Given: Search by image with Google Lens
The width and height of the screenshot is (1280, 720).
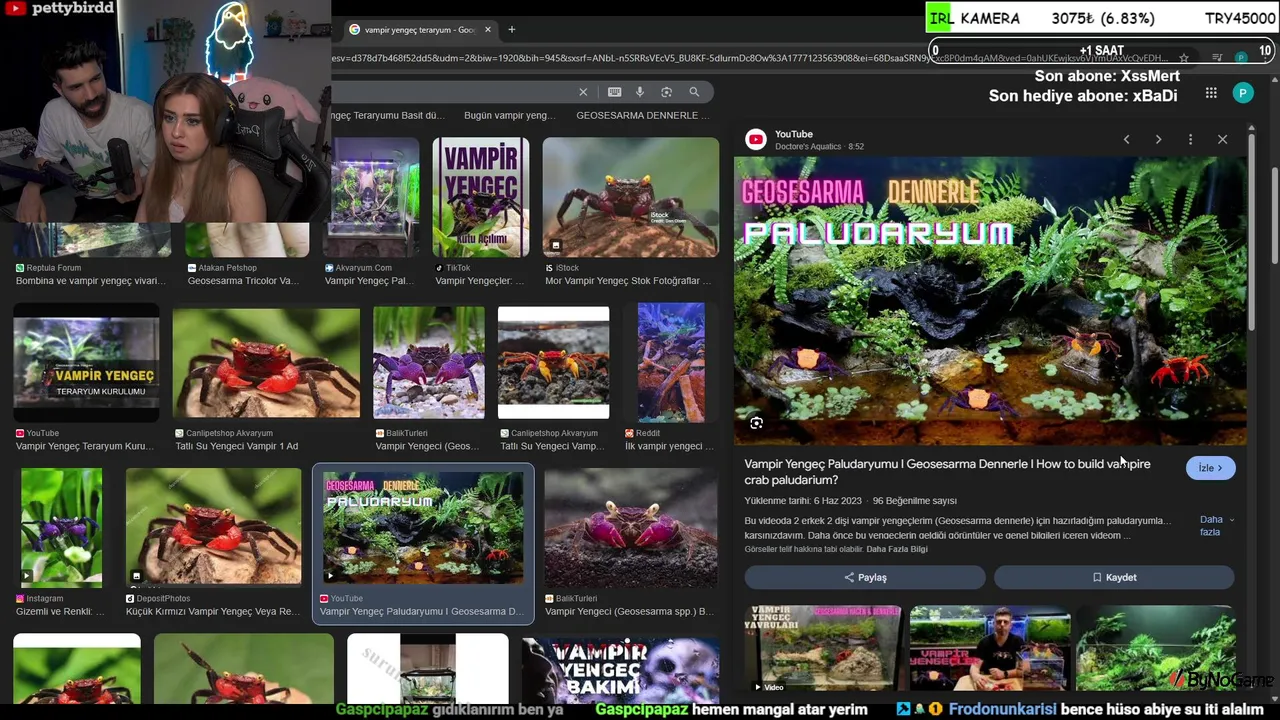Looking at the screenshot, I should 666,92.
